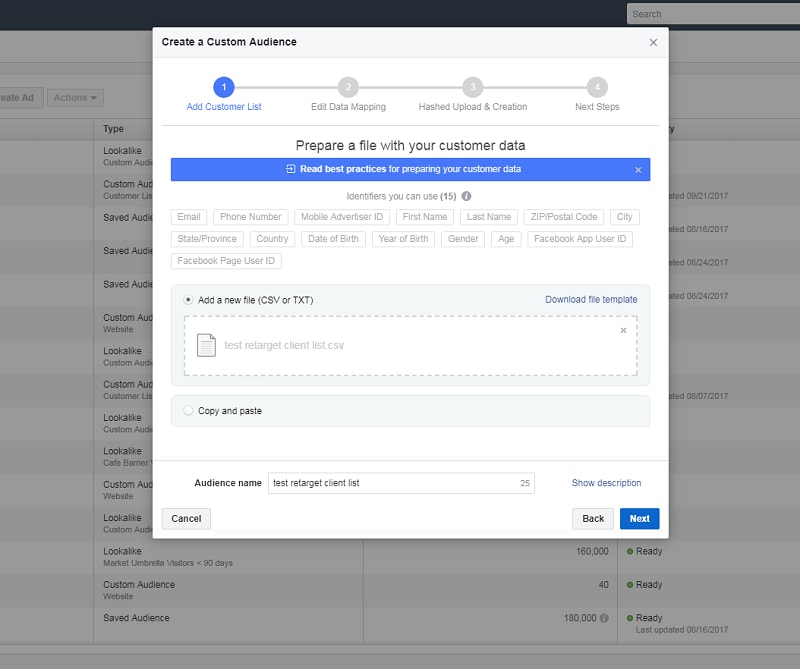
Task: Go to step 1 Add Customer List
Action: [x=223, y=87]
